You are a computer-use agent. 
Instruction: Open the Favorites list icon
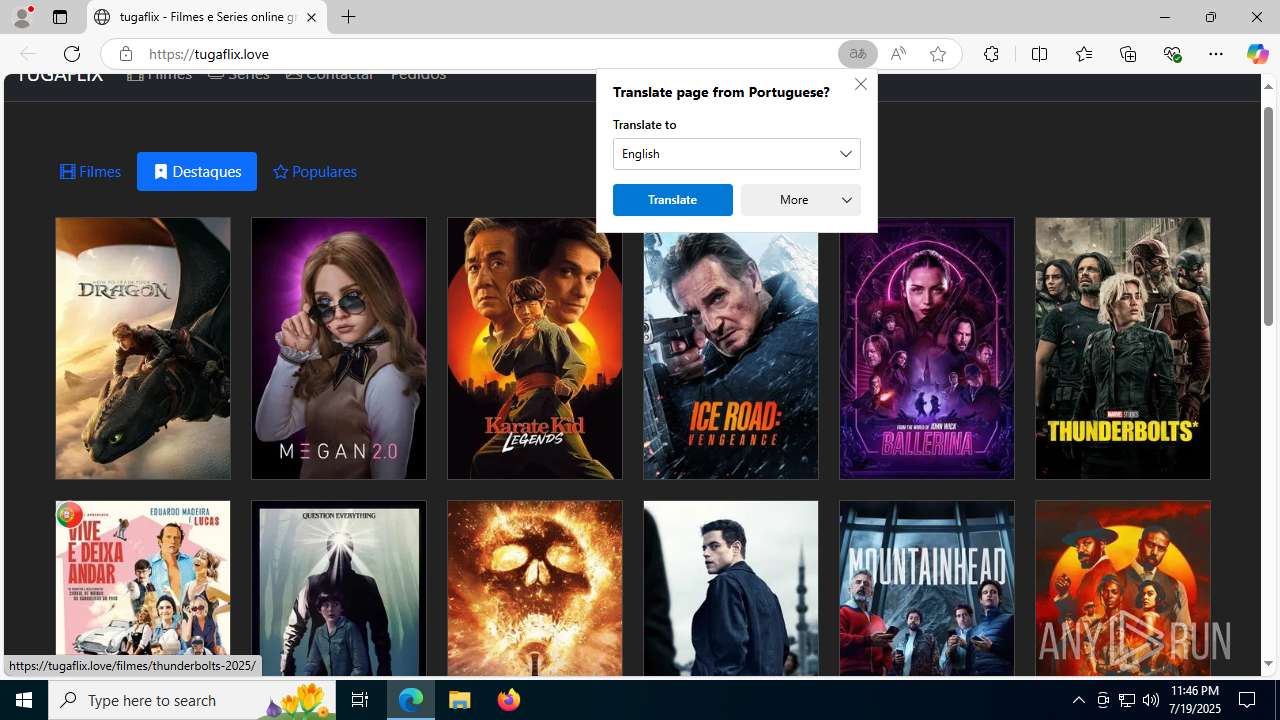pyautogui.click(x=1084, y=54)
